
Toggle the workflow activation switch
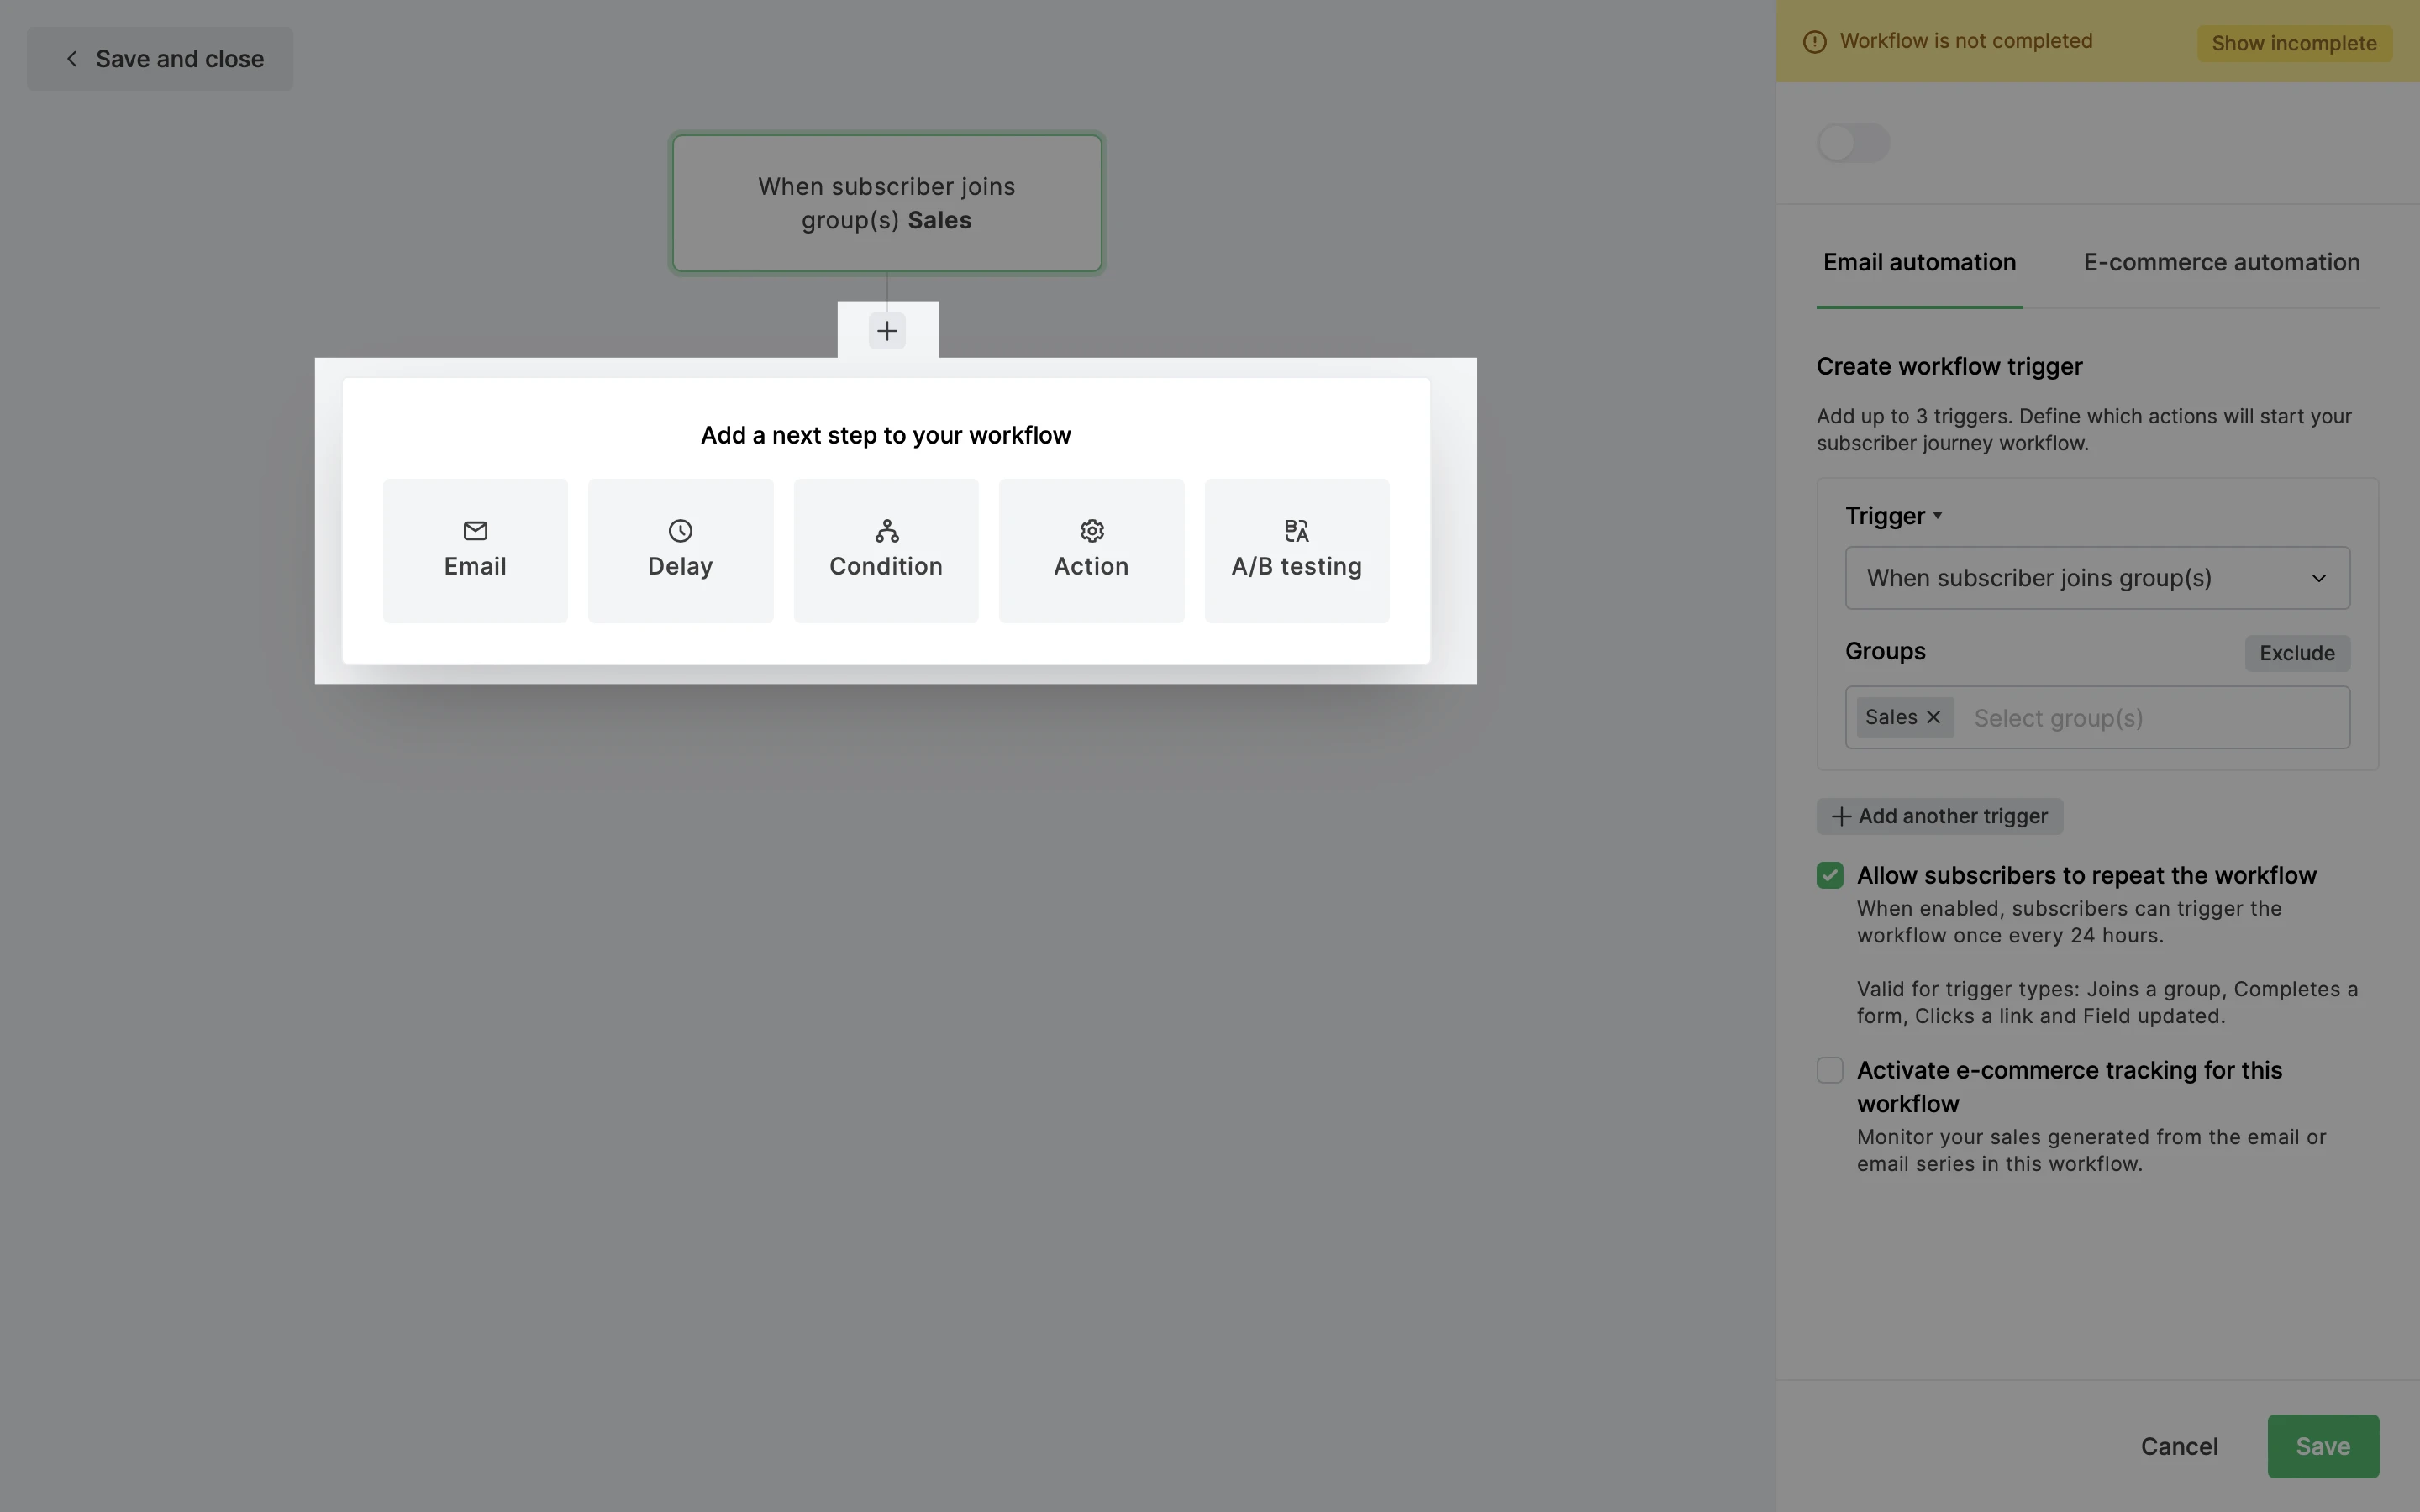[1852, 143]
